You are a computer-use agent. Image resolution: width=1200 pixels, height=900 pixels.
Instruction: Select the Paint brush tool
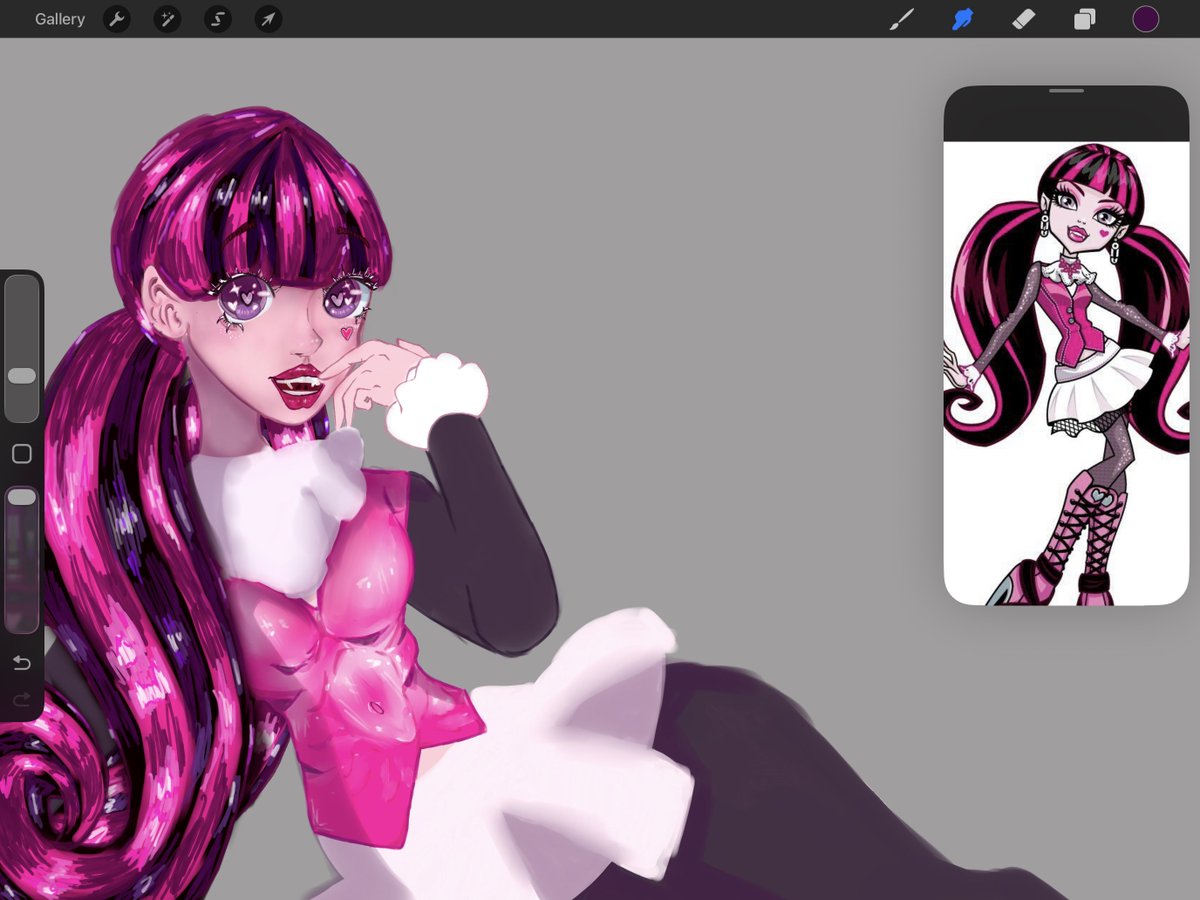[902, 19]
